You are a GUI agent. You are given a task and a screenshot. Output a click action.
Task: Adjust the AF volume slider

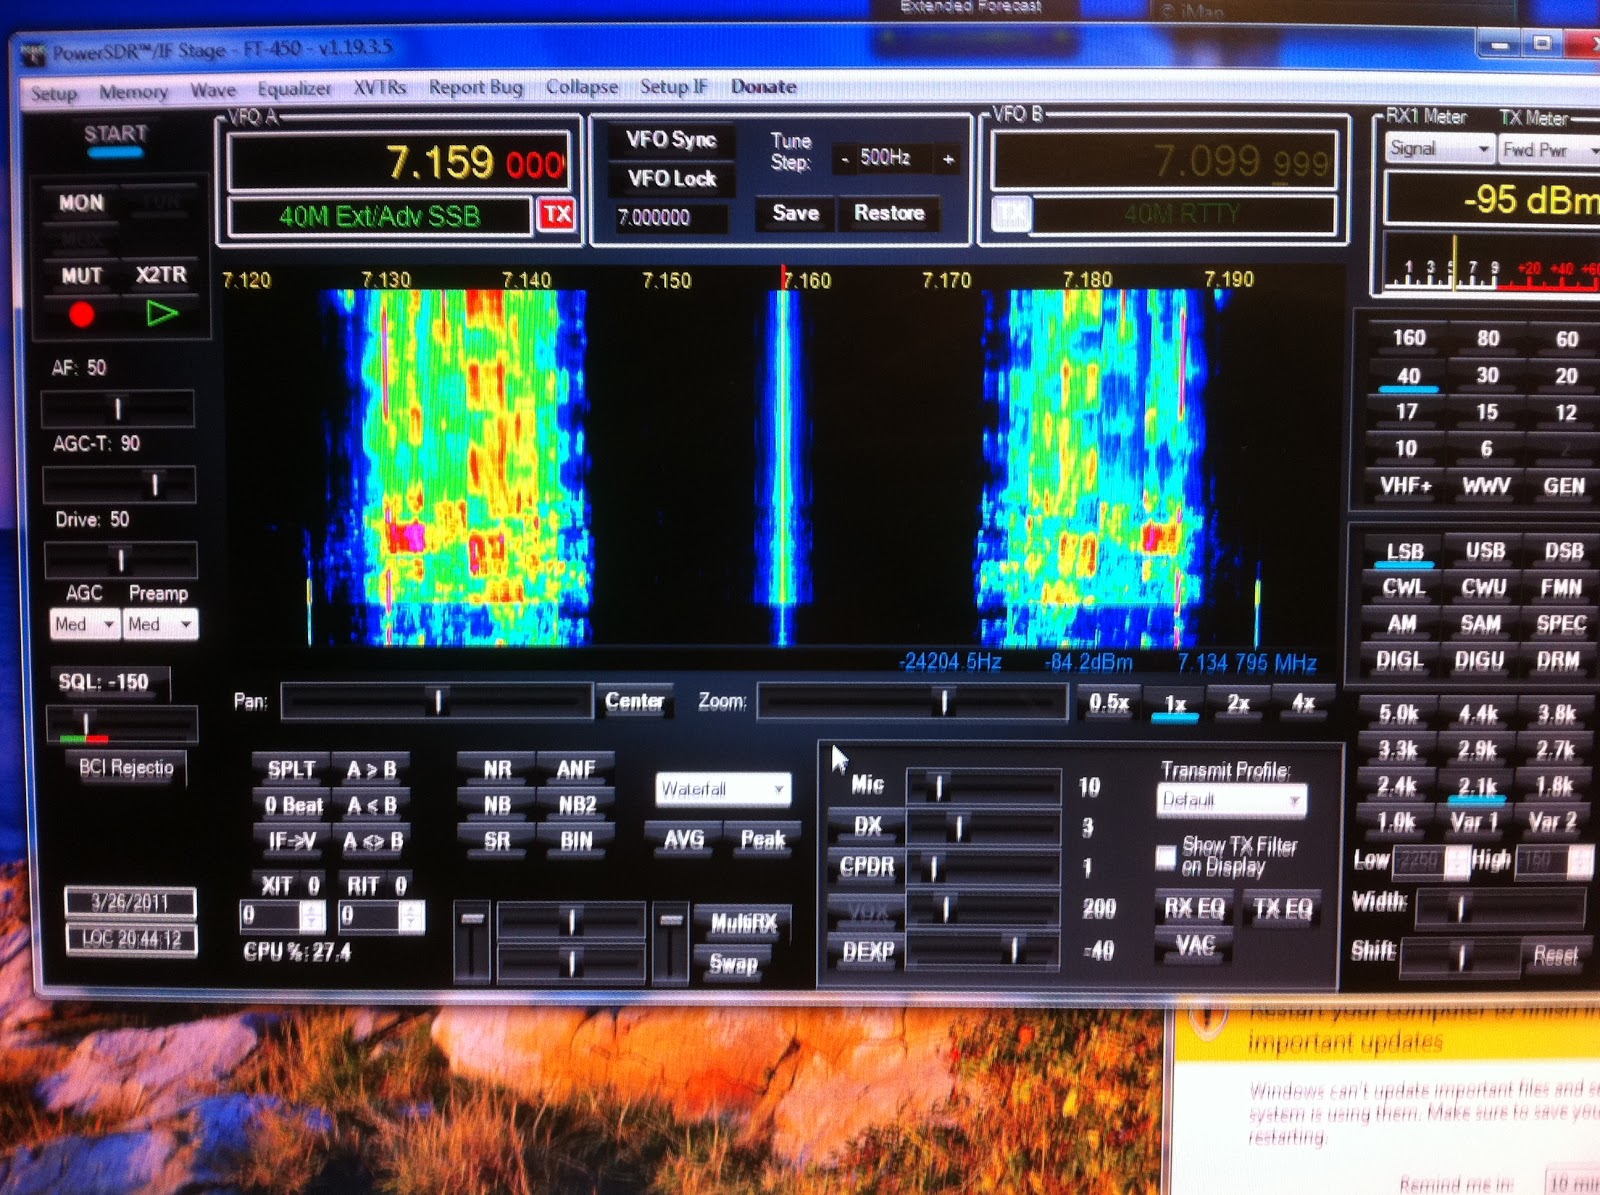117,408
